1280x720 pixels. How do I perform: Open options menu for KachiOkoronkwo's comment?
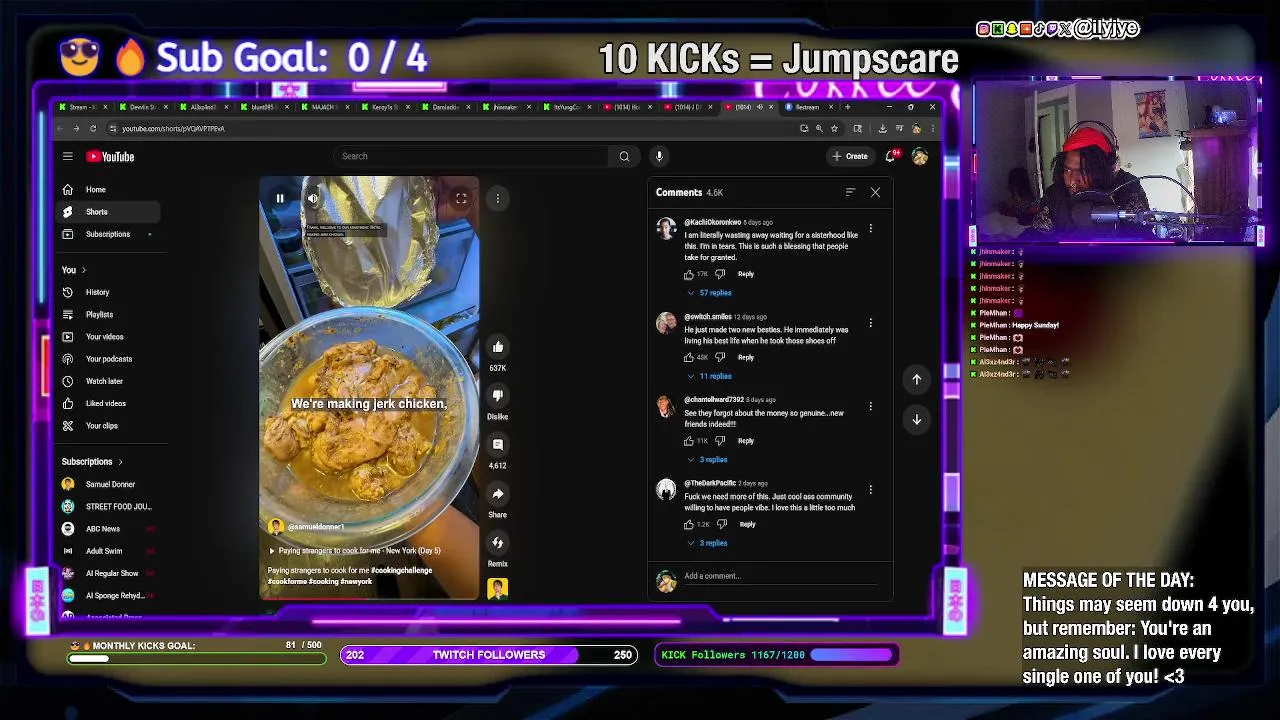coord(870,229)
